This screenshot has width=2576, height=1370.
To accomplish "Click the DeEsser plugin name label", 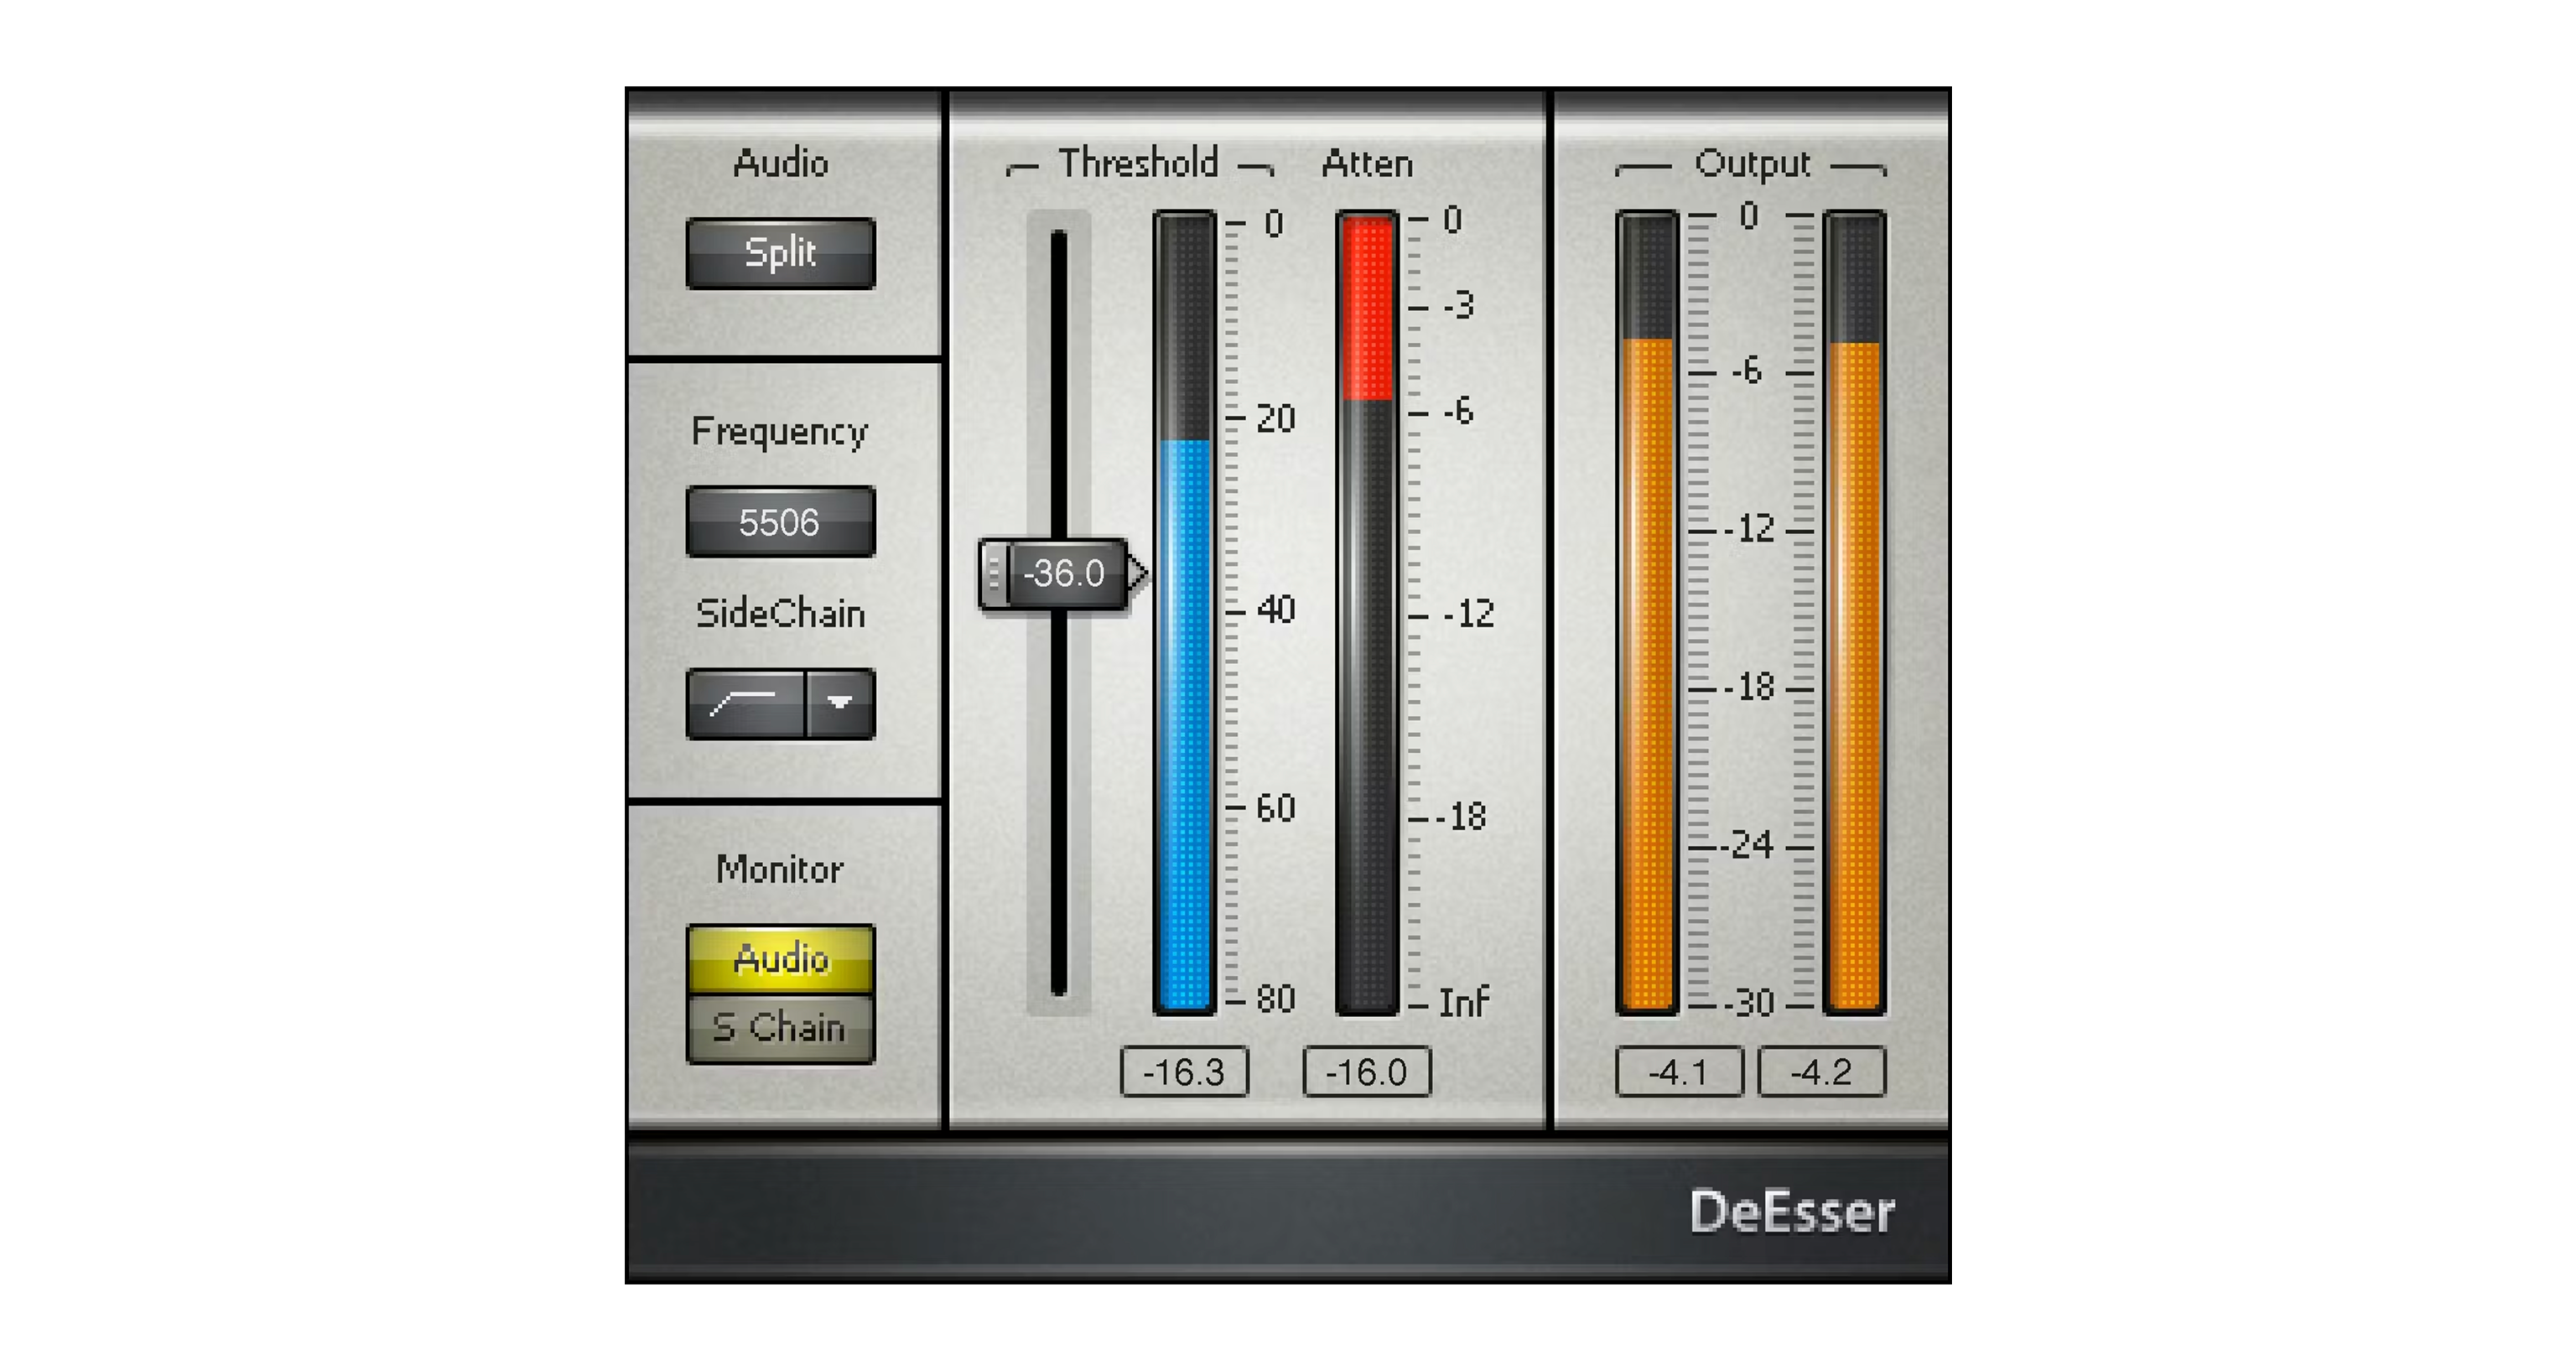I will pos(1792,1212).
